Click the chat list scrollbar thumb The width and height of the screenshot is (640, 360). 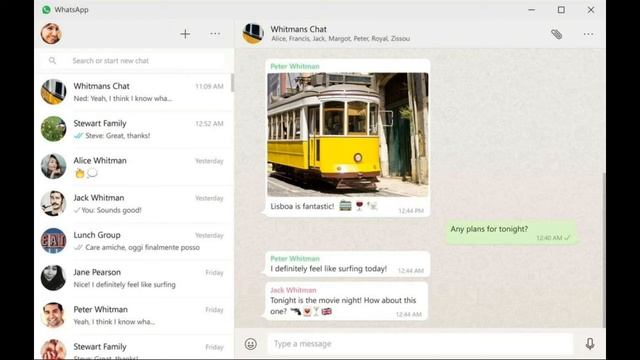pyautogui.click(x=232, y=83)
